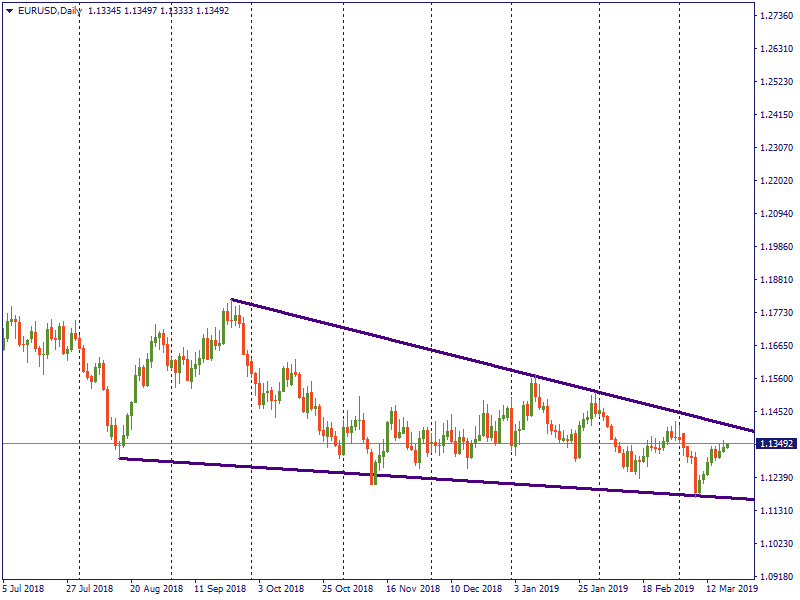
Task: Click the EURUSD,Daily chart title
Action: pyautogui.click(x=50, y=11)
